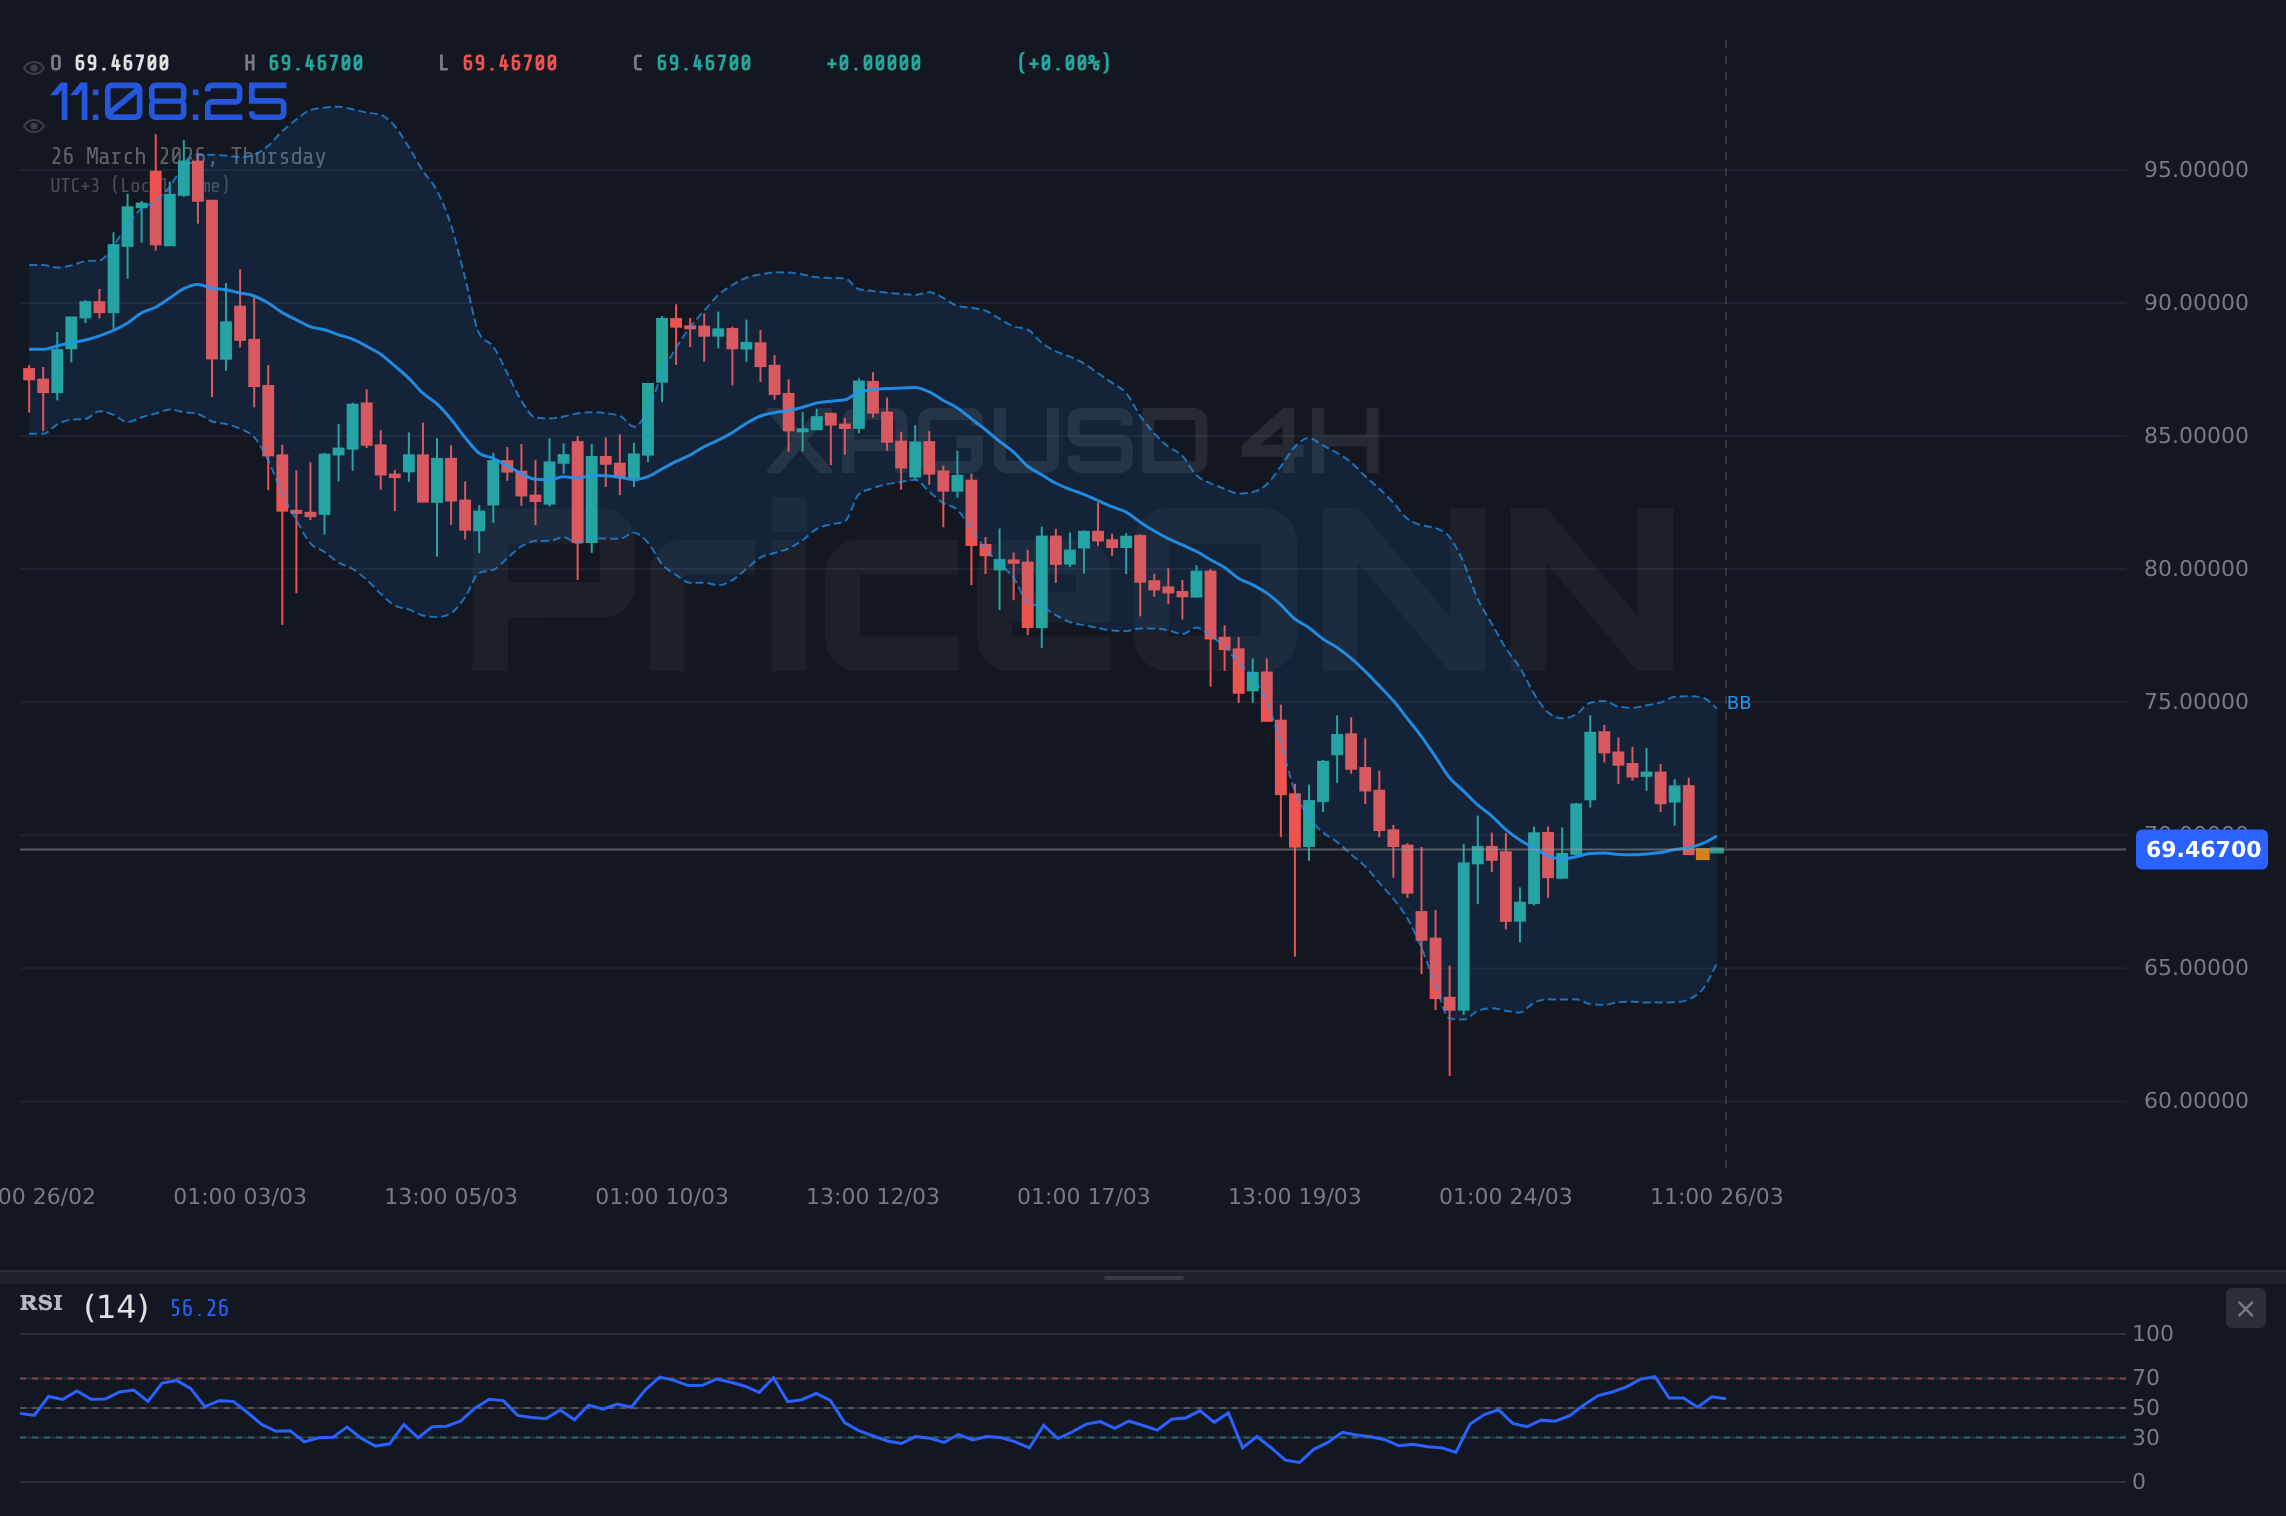Click the 11:00 26/03 time axis label

1716,1195
